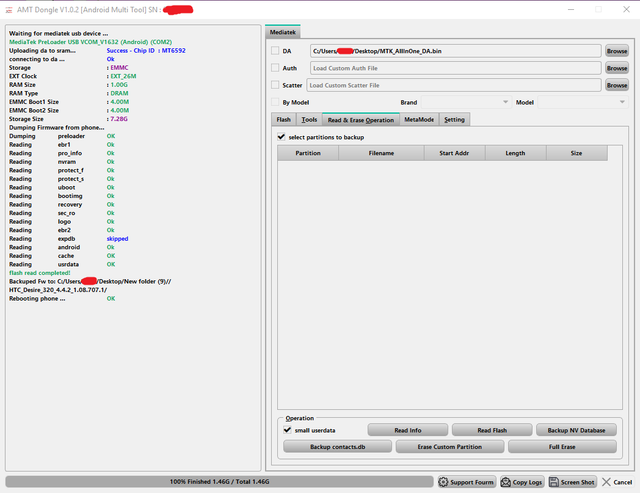Uncheck select partitions to backup
Viewport: 640px width, 493px height.
(x=281, y=136)
